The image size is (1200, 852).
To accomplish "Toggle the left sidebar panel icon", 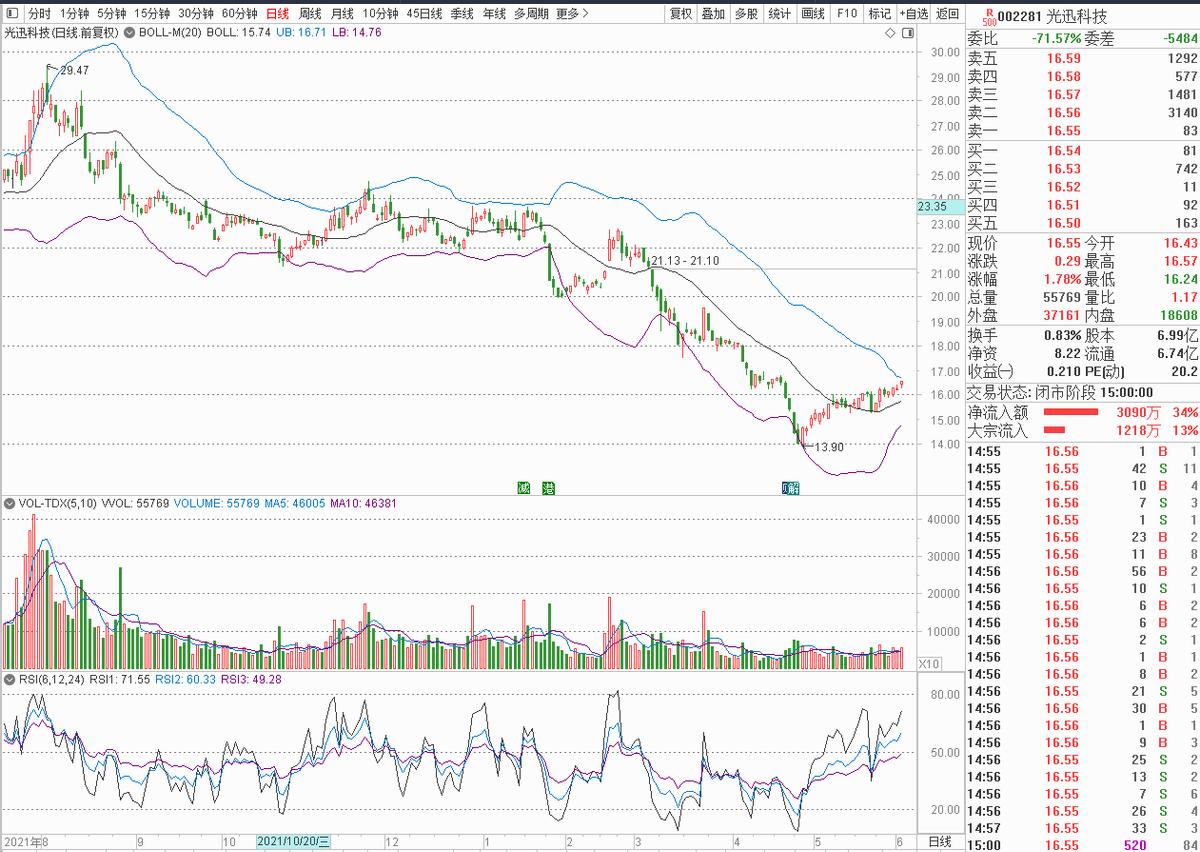I will click(10, 14).
